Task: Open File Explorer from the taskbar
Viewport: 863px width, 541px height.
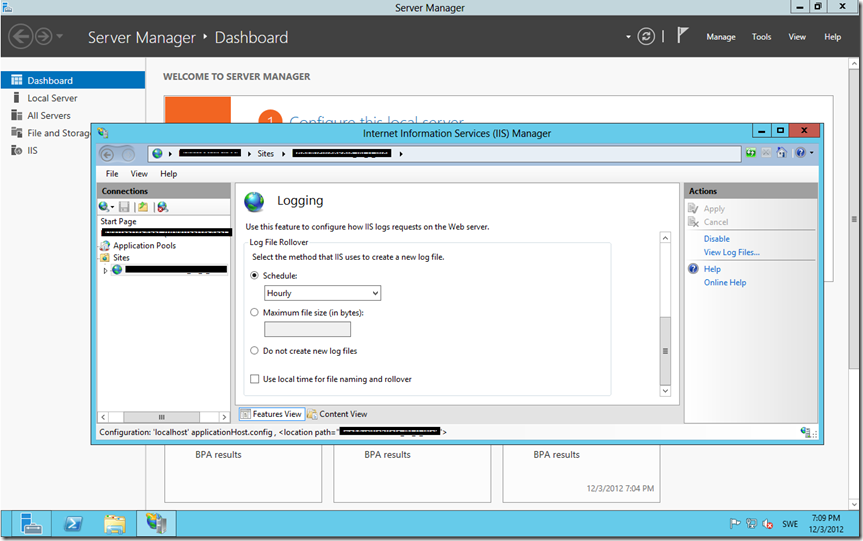Action: (114, 523)
